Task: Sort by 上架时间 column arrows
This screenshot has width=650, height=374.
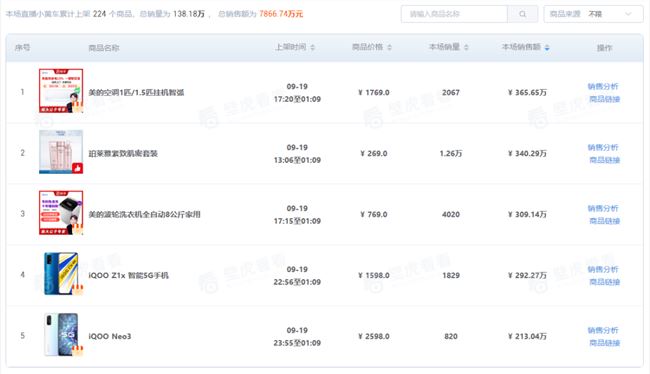Action: pos(313,48)
